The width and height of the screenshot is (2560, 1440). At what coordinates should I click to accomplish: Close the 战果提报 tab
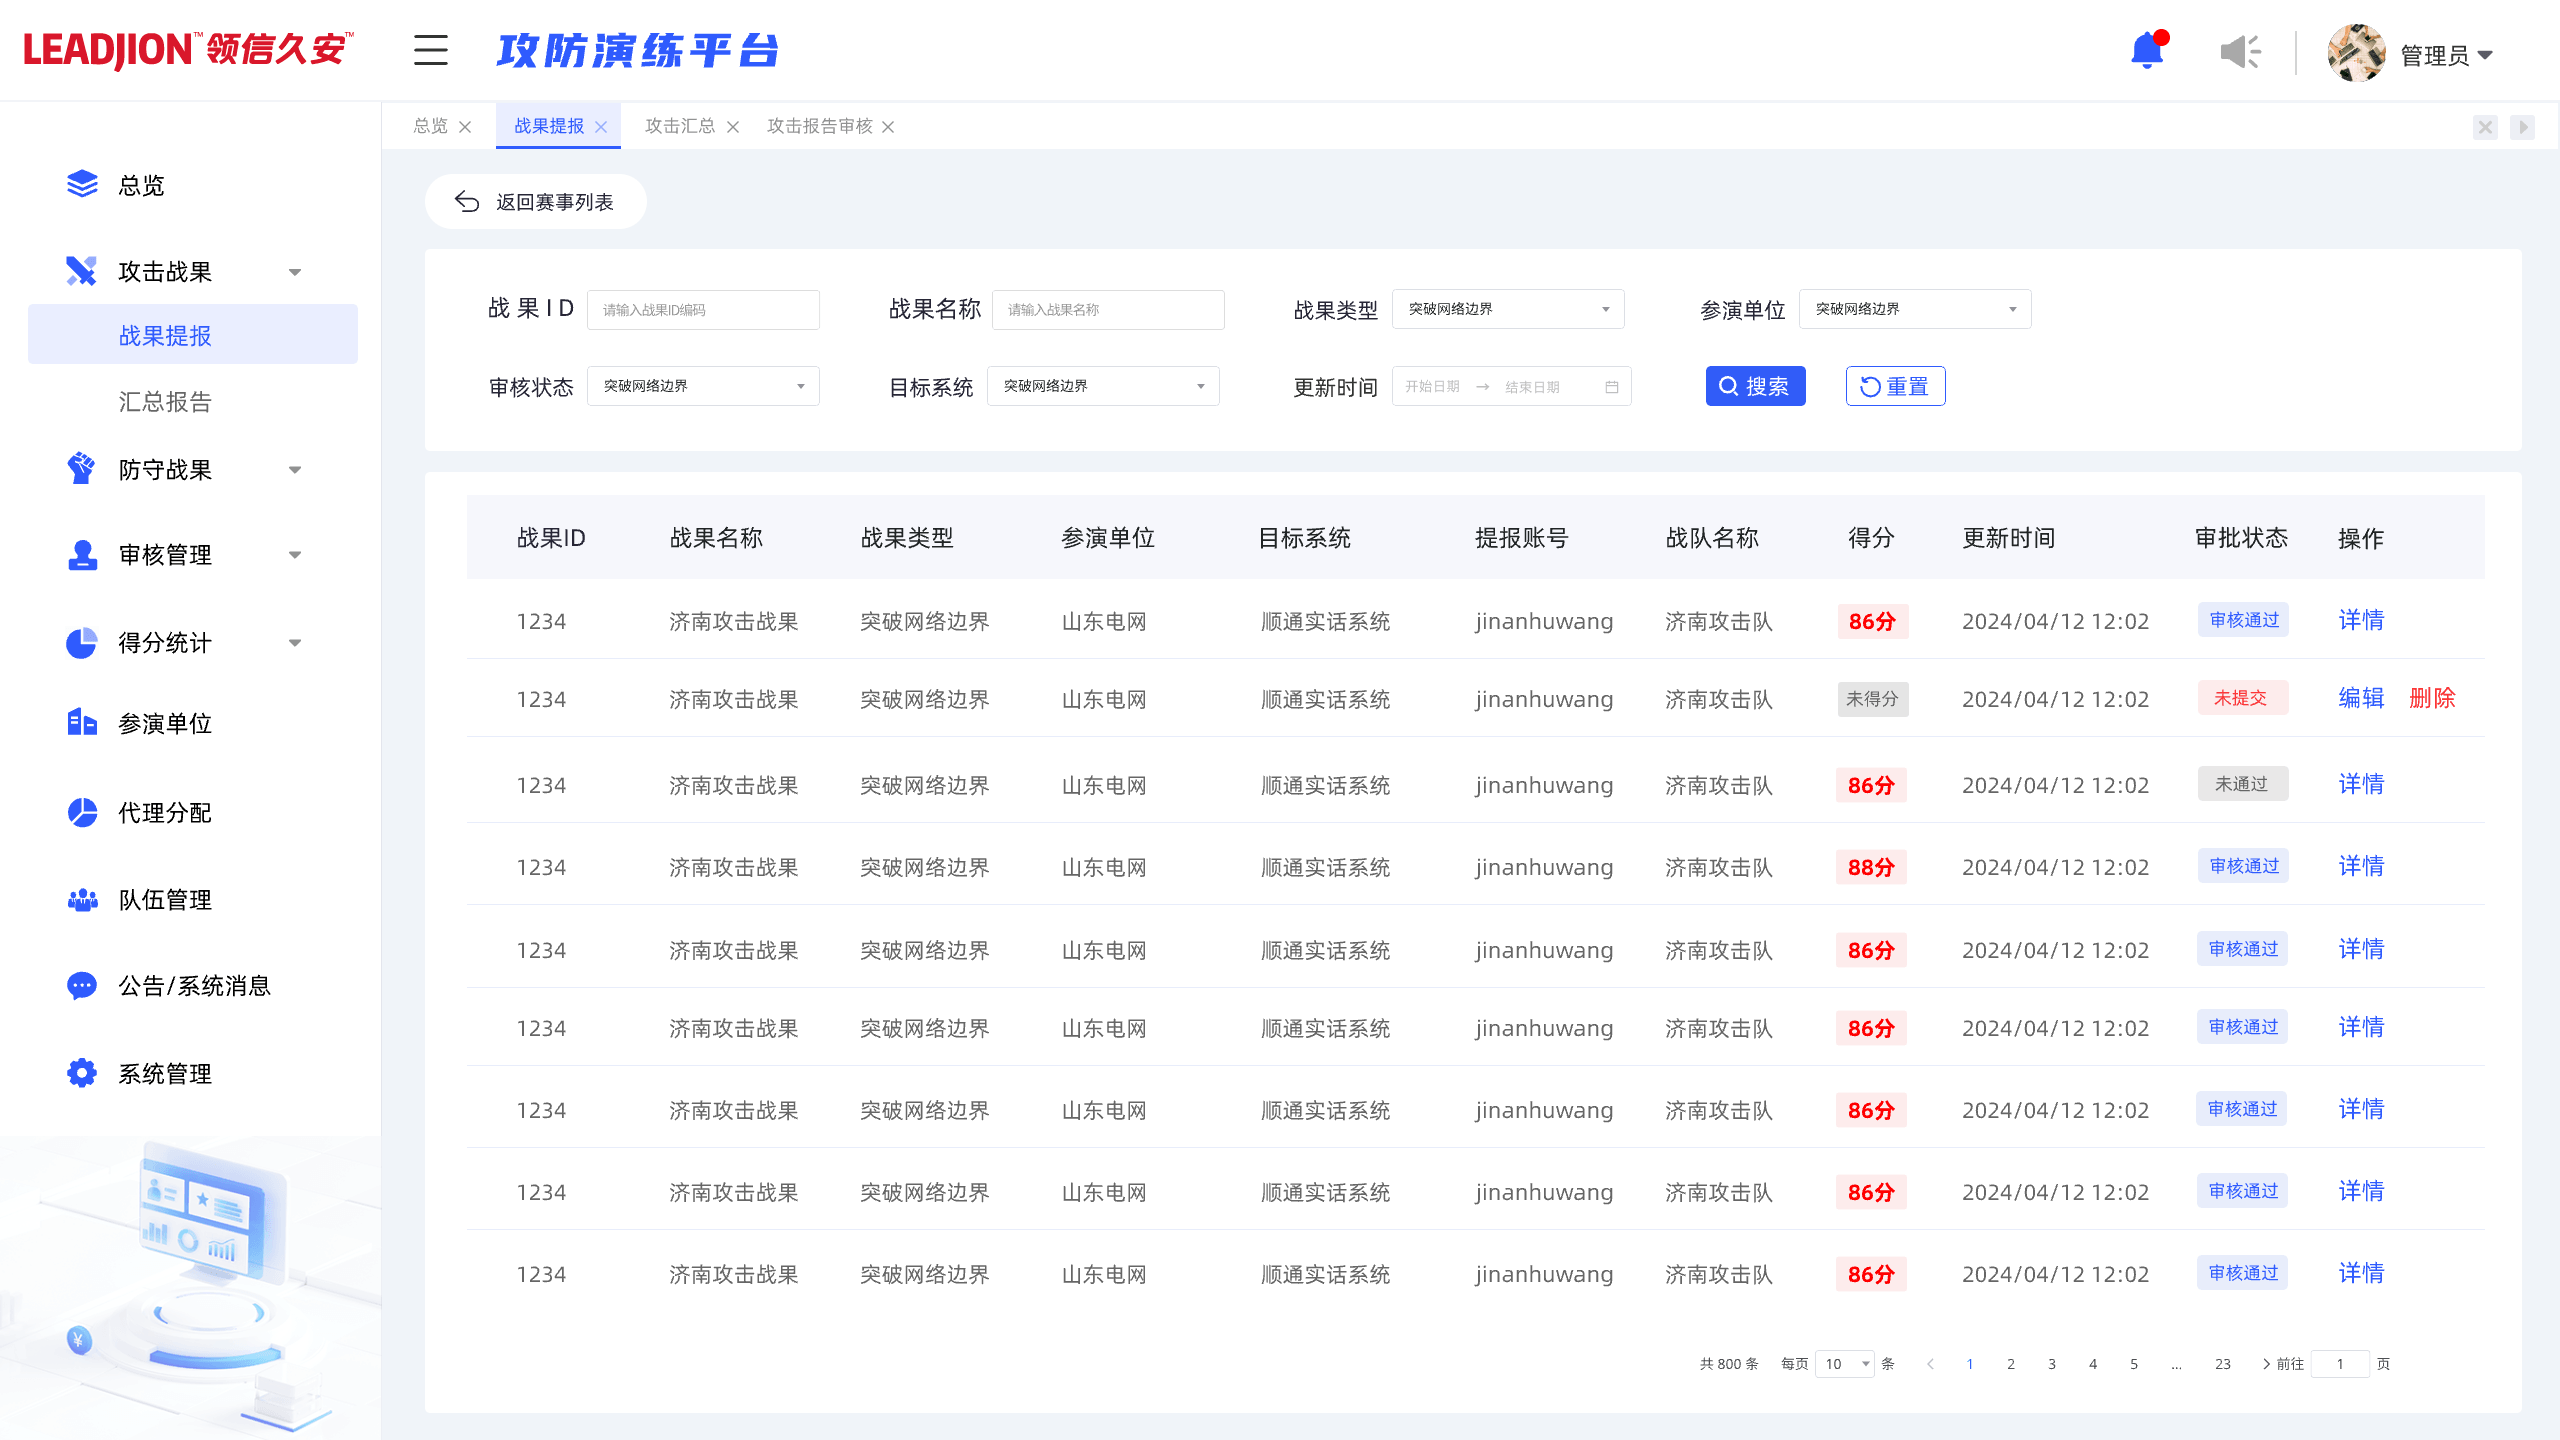[601, 127]
